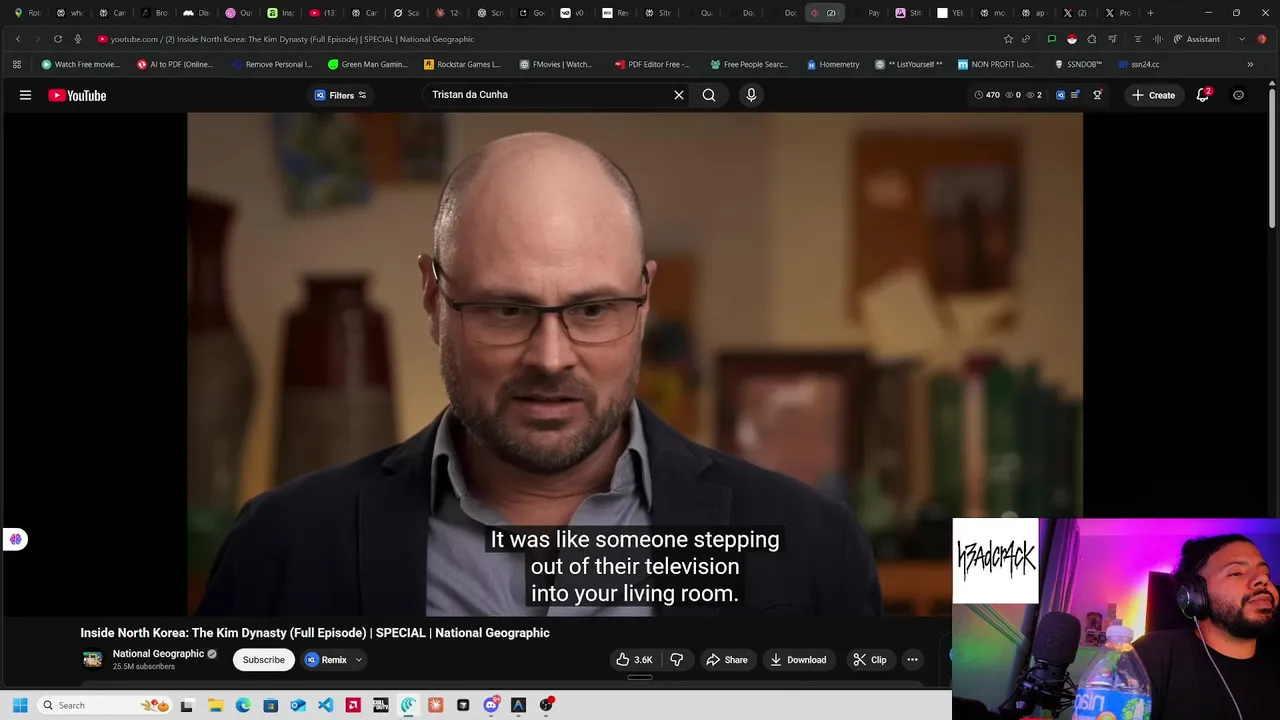Image resolution: width=1280 pixels, height=720 pixels.
Task: Bookmark this page with the star icon
Action: click(1008, 39)
